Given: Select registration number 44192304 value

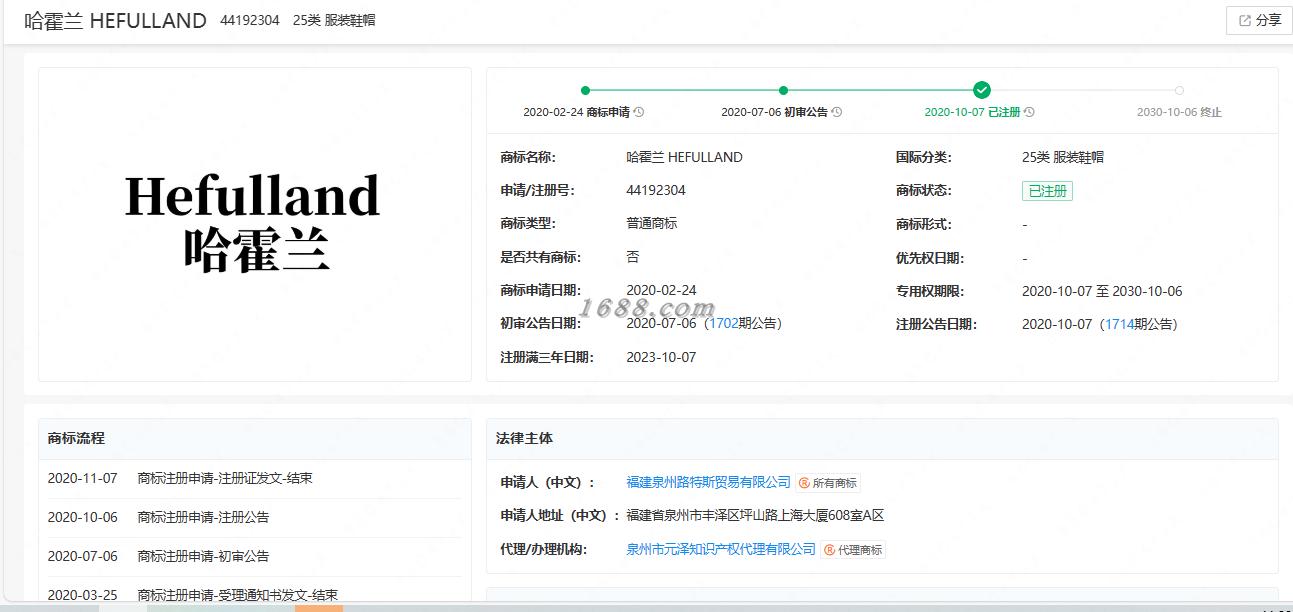Looking at the screenshot, I should [656, 190].
